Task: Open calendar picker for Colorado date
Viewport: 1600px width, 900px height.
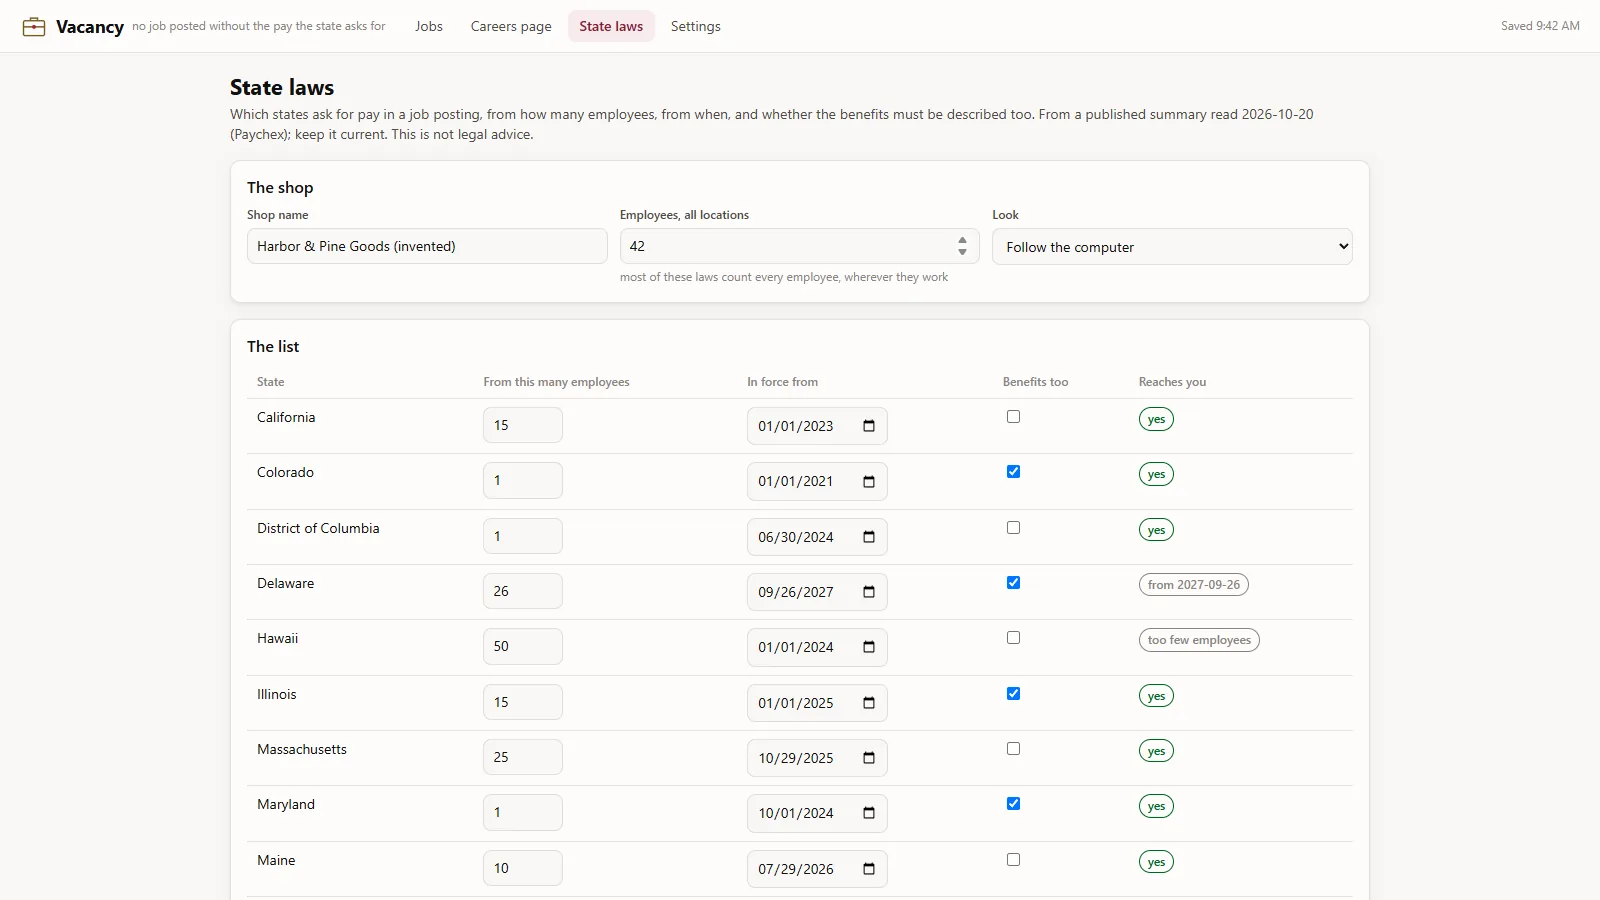Action: (x=869, y=481)
